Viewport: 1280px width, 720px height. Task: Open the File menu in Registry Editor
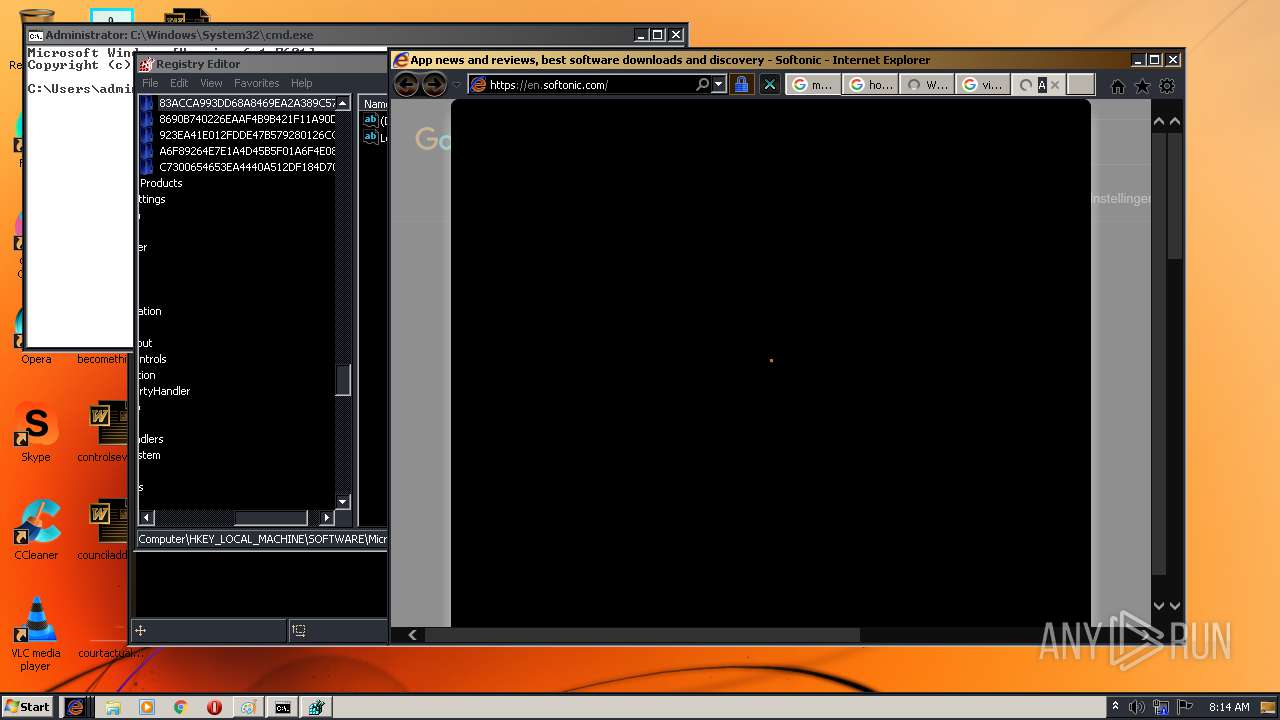click(x=150, y=83)
